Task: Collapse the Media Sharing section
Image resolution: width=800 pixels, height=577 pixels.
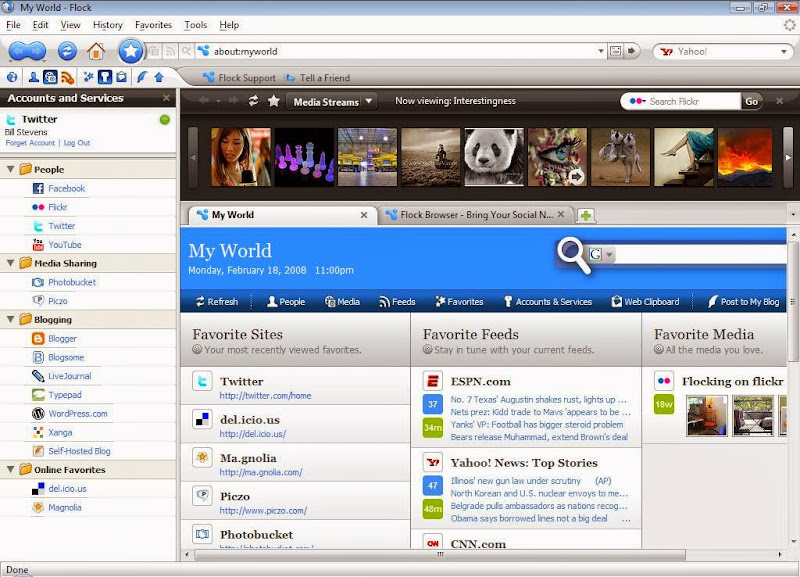Action: pyautogui.click(x=11, y=263)
